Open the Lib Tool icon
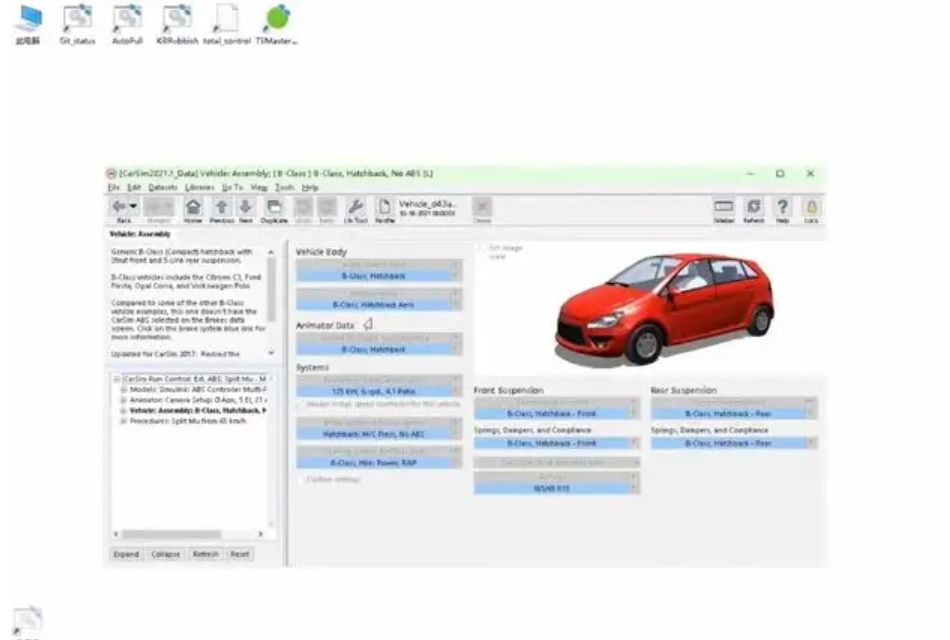The width and height of the screenshot is (950, 640). click(x=355, y=207)
